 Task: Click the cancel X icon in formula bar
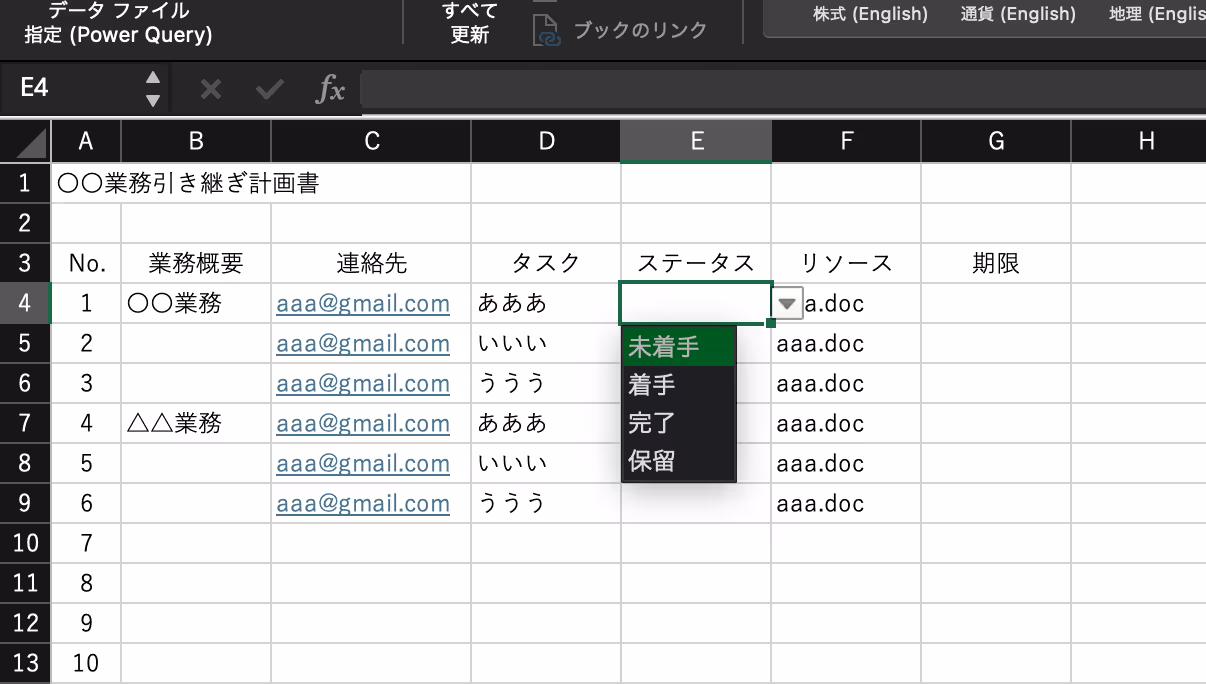click(x=210, y=89)
